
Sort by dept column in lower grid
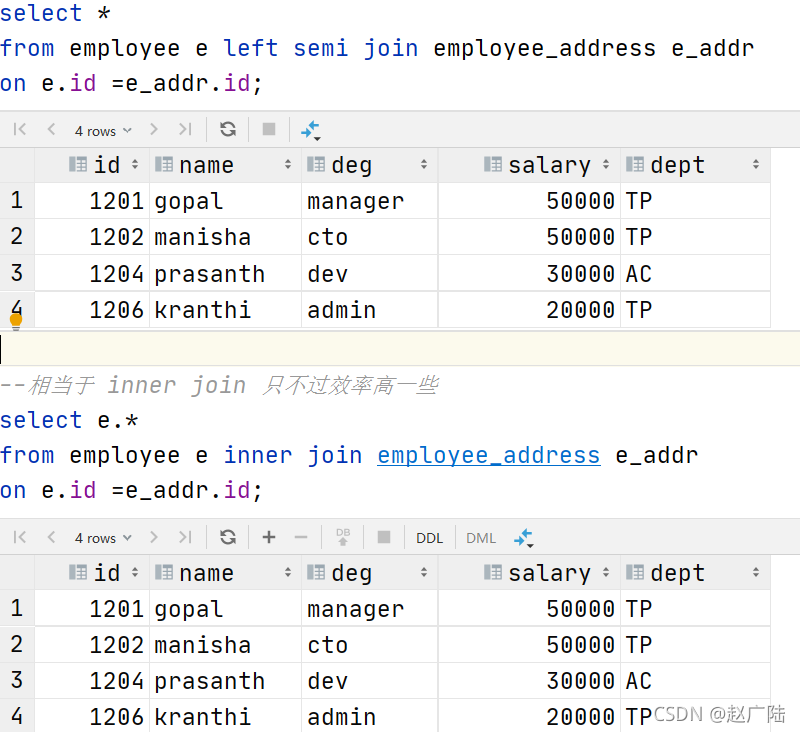coord(756,572)
